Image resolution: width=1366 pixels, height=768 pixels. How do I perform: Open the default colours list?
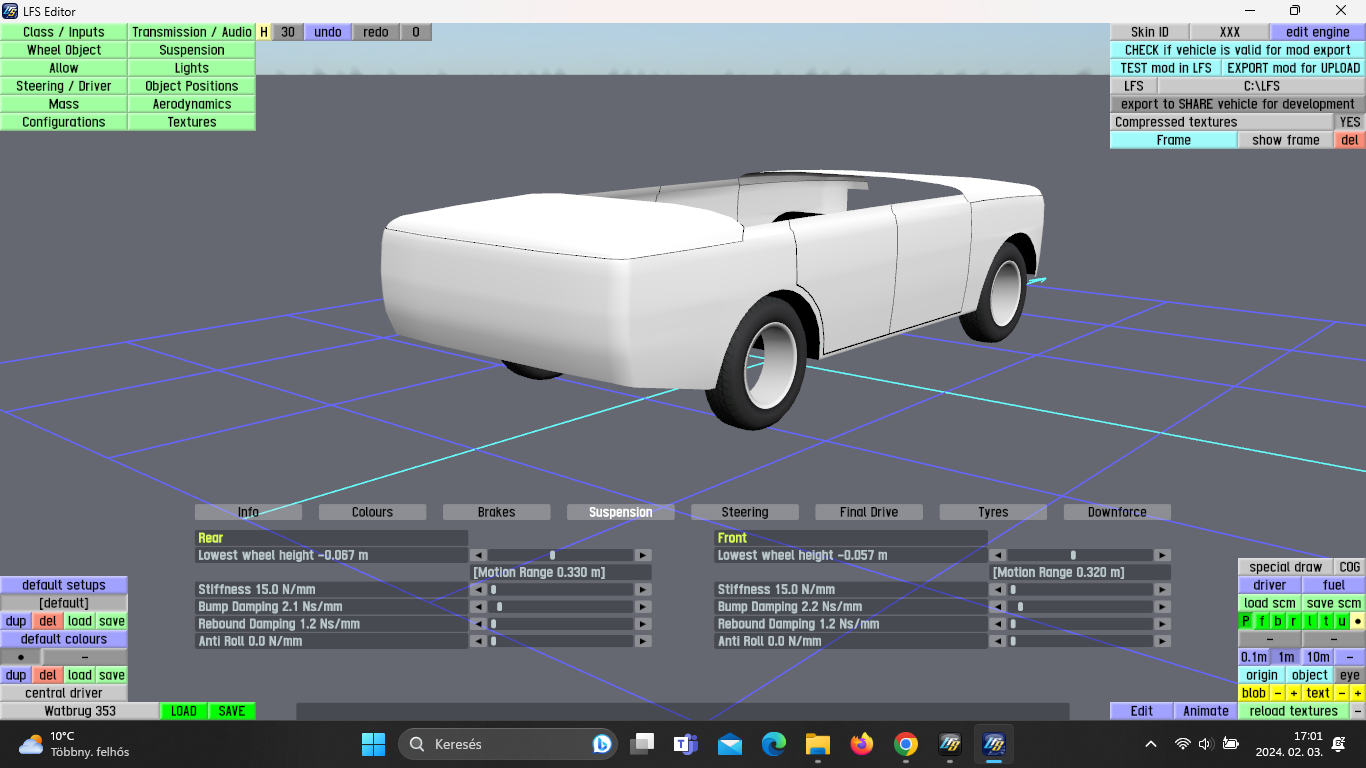coord(64,639)
